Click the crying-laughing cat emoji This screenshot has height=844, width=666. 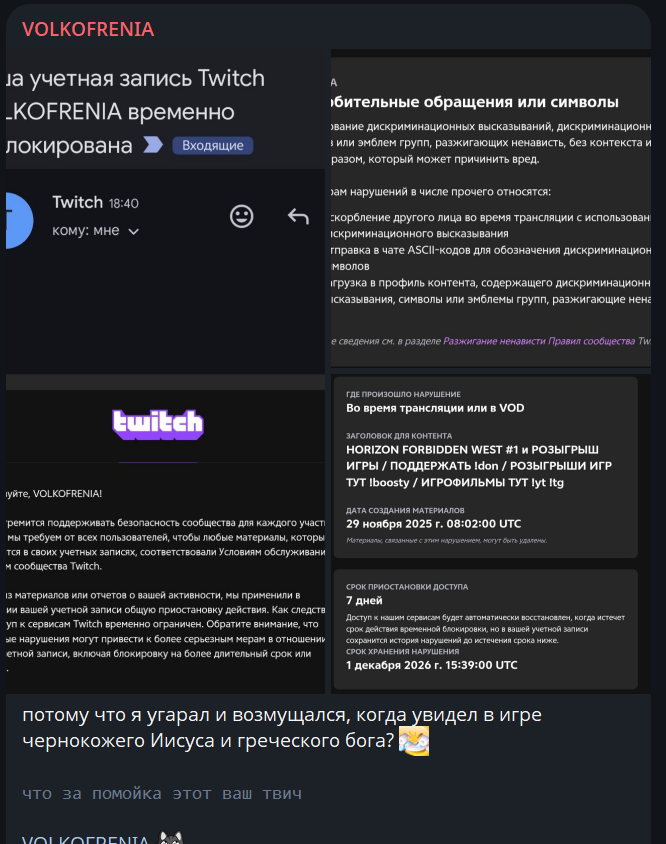[413, 741]
